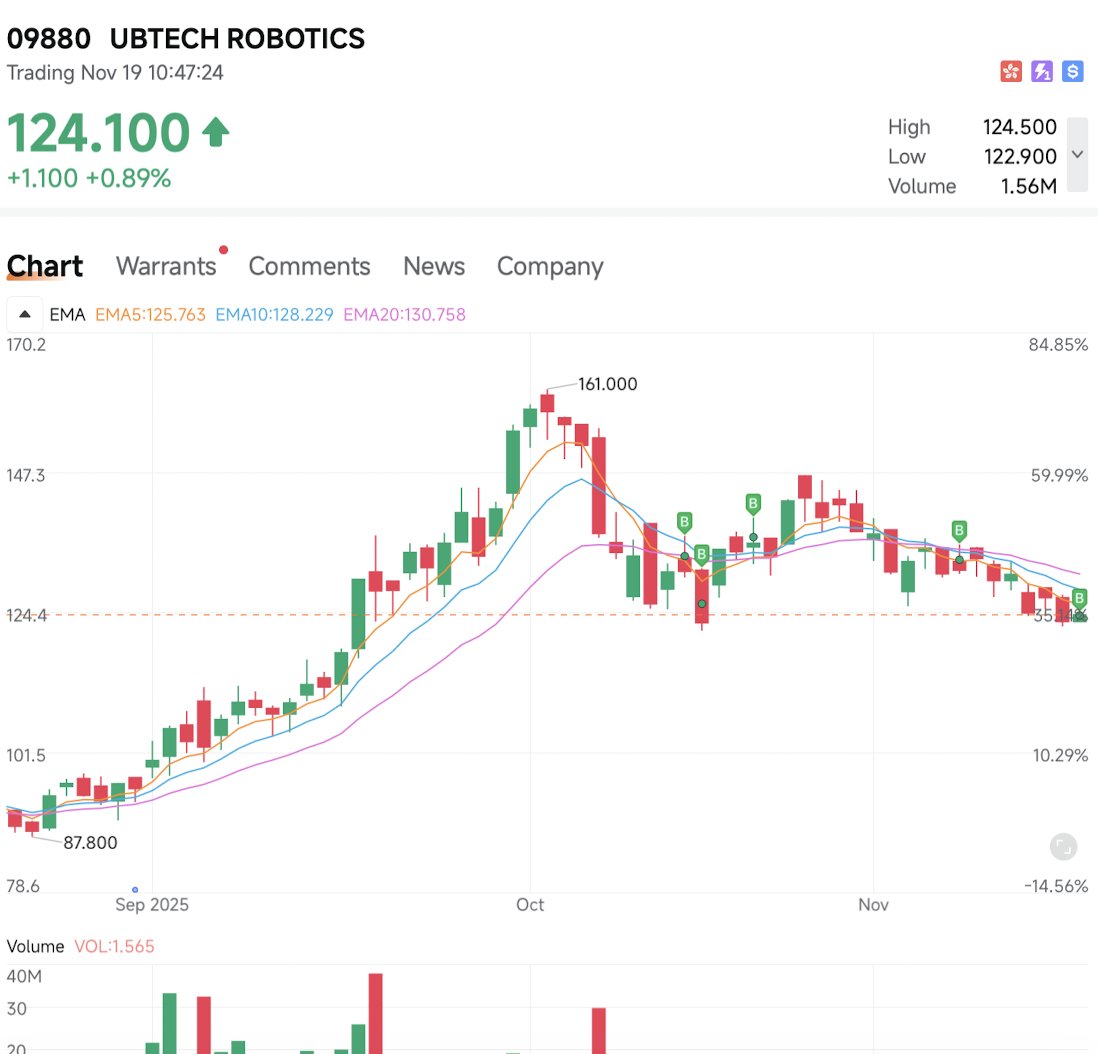Click the 84.85% right axis label
Viewport: 1098px width, 1054px height.
pos(1058,345)
